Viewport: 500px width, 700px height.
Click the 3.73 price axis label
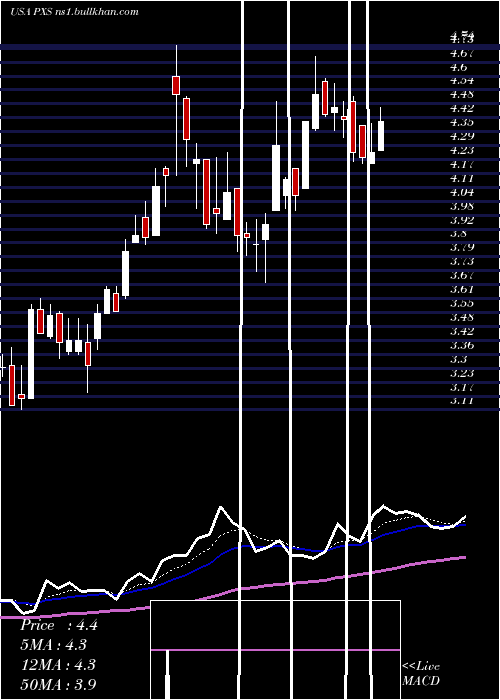[x=462, y=261]
